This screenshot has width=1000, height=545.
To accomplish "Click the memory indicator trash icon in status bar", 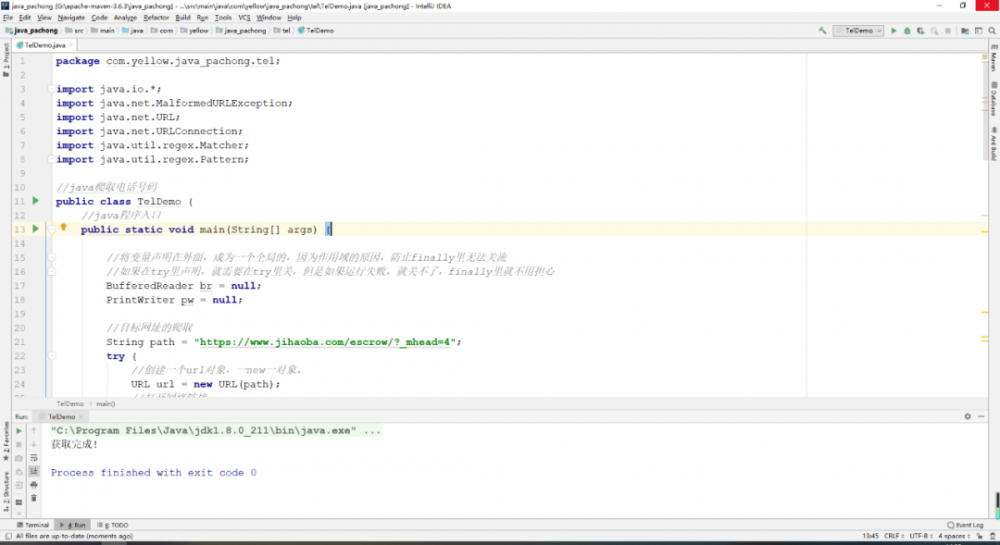I will 993,536.
